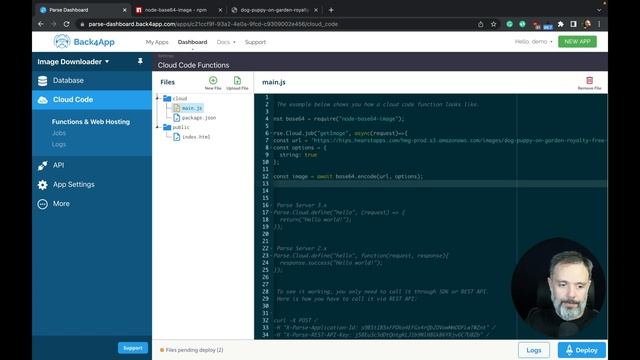
Task: Switch to the Parse Dashboard tab
Action: tap(81, 10)
